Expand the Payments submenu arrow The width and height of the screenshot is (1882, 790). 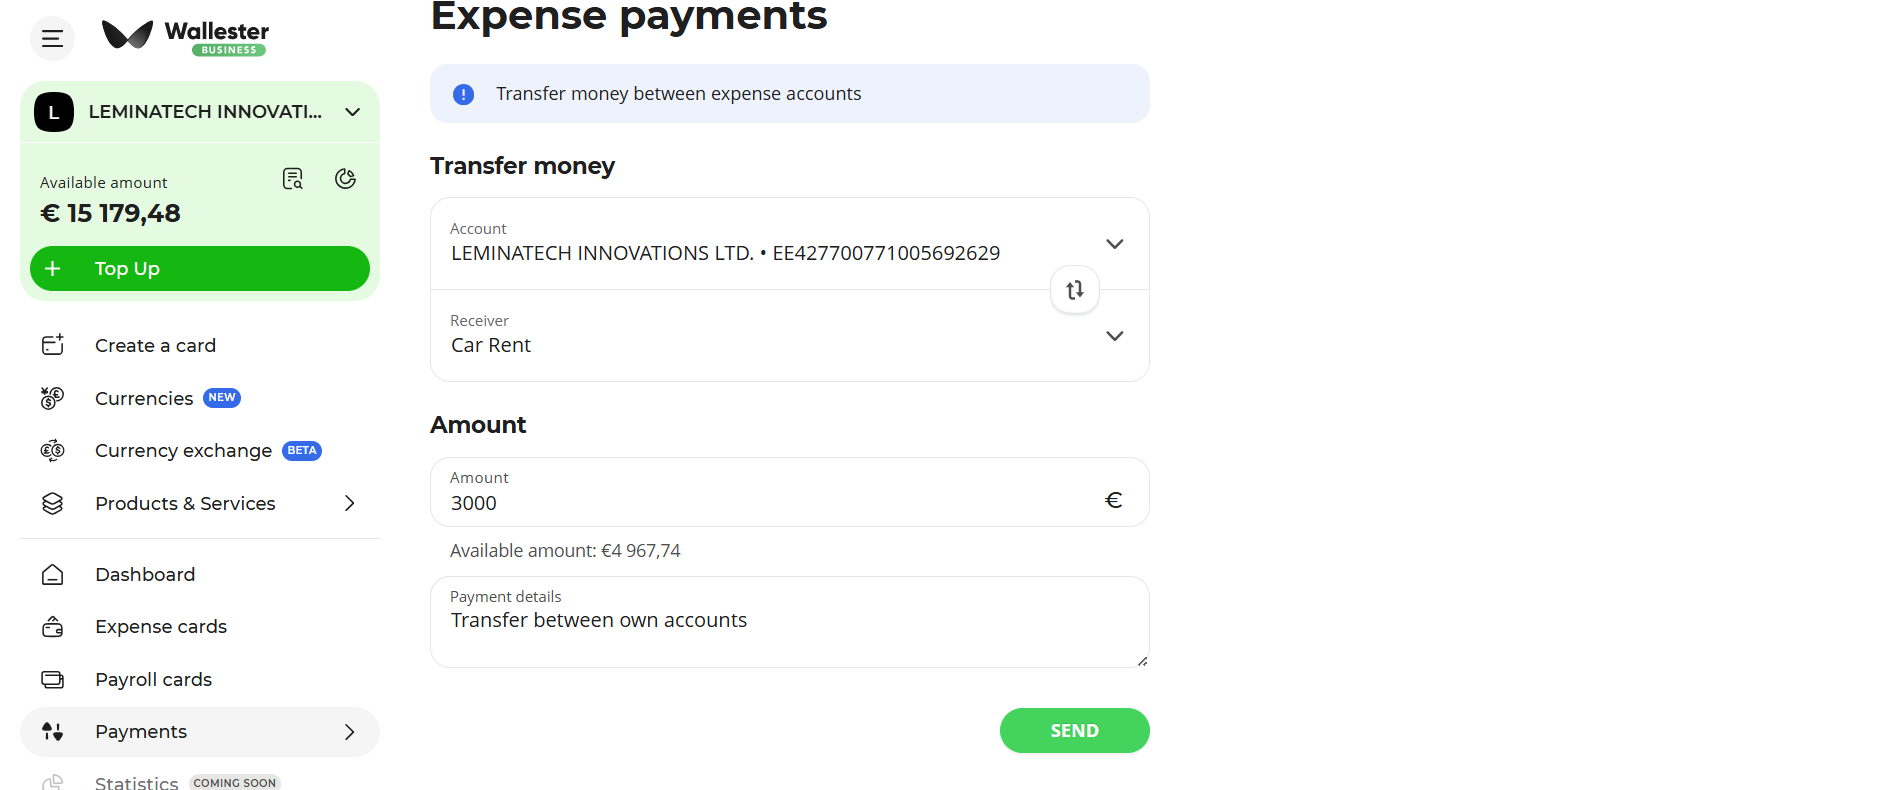pyautogui.click(x=349, y=732)
